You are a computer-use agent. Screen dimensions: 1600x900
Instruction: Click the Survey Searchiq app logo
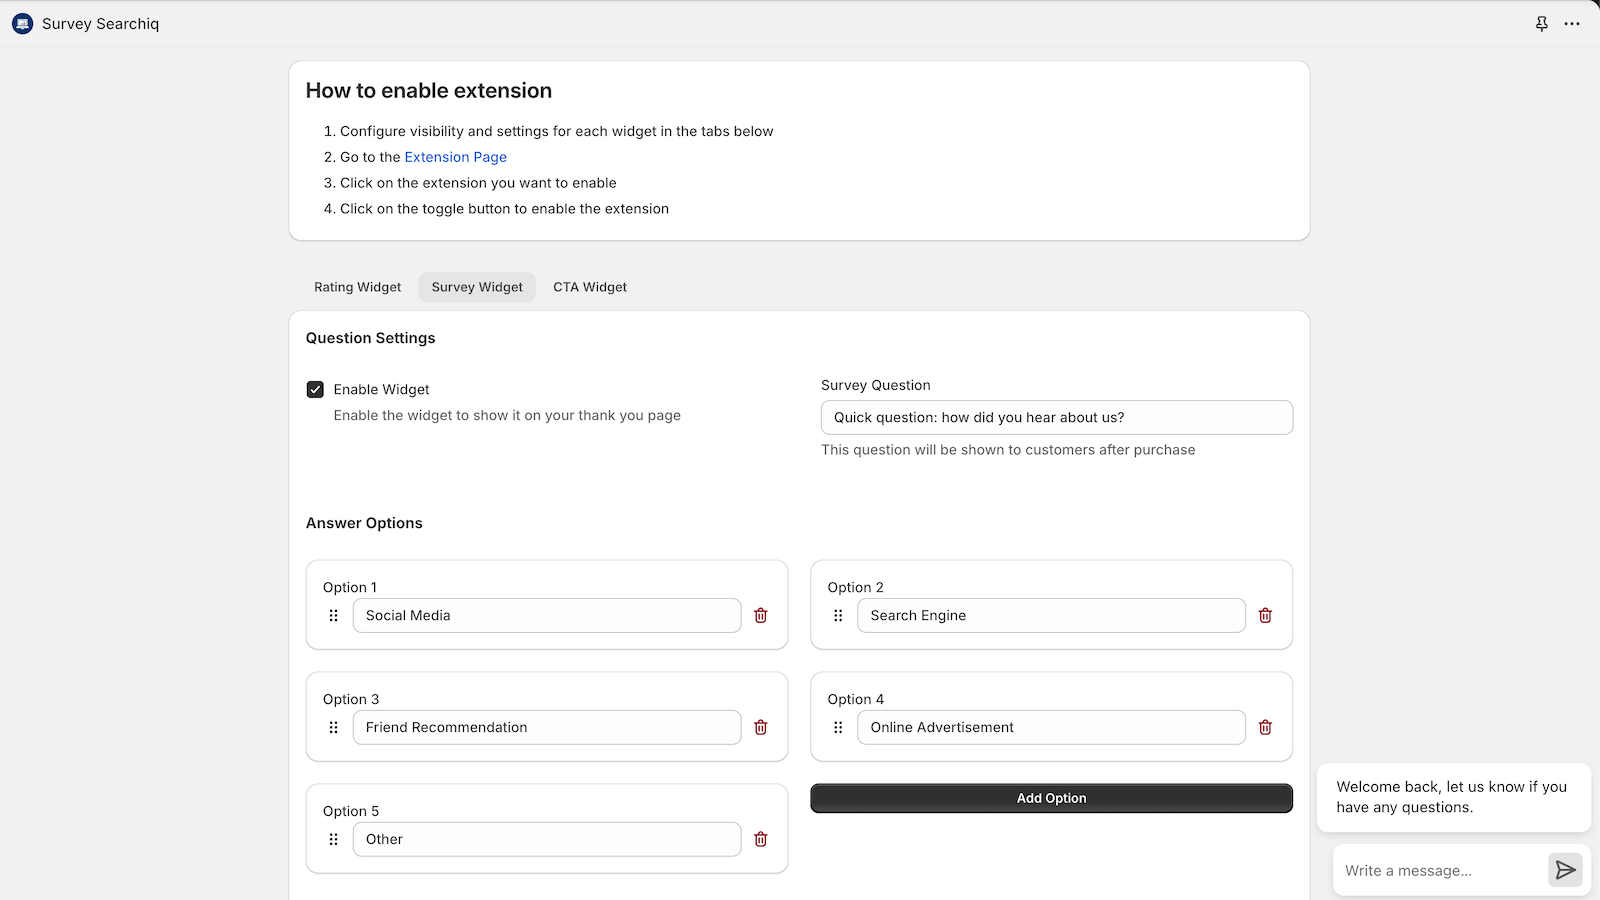tap(21, 23)
